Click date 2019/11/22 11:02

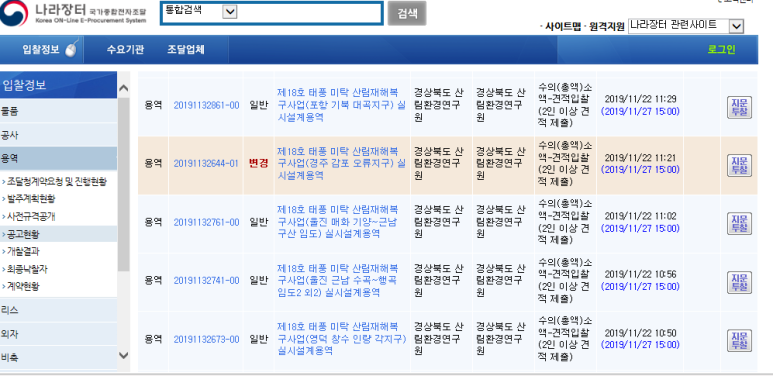[640, 216]
